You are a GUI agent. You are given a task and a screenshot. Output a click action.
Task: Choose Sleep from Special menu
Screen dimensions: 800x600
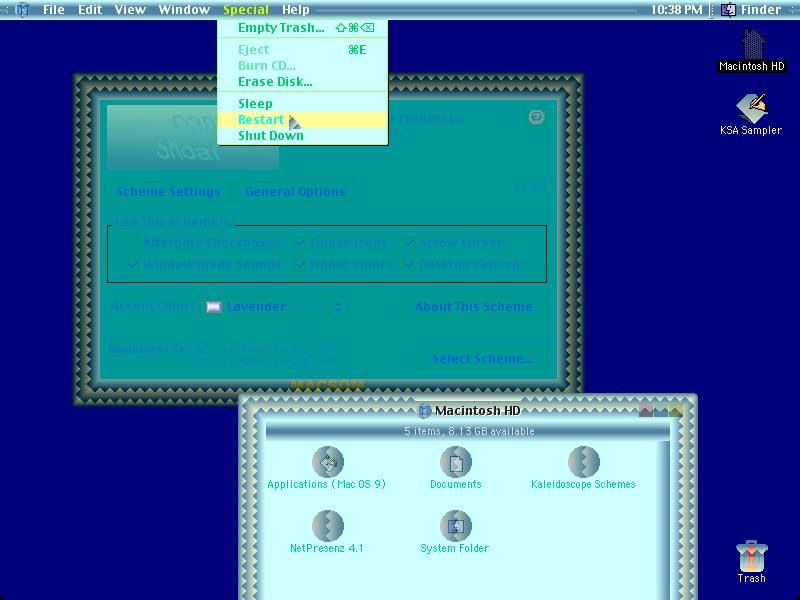tap(303, 104)
